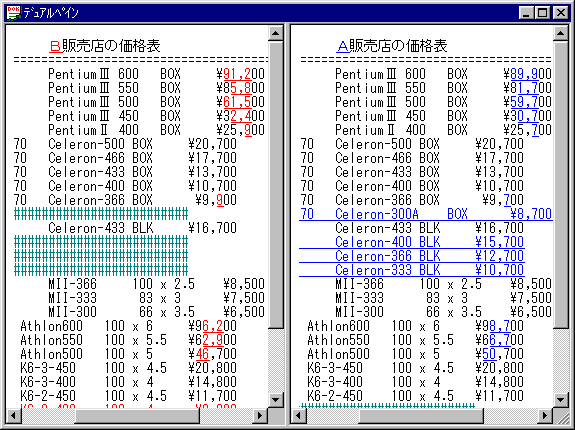
Task: Select price ¥89,900 in right pane
Action: click(528, 74)
